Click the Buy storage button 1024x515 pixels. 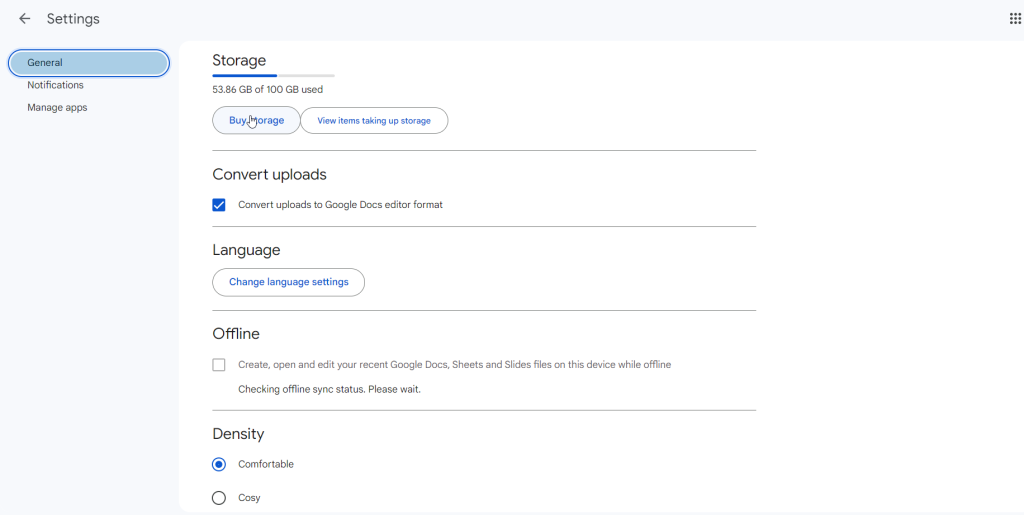click(x=256, y=121)
